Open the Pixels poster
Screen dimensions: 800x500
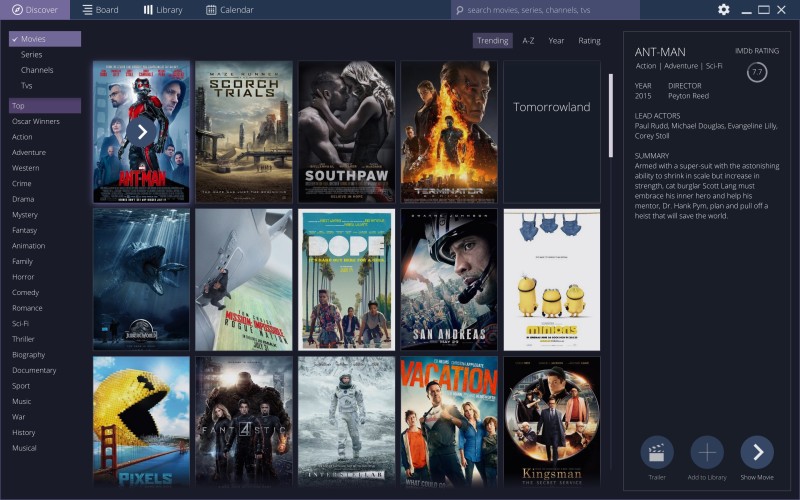click(141, 421)
